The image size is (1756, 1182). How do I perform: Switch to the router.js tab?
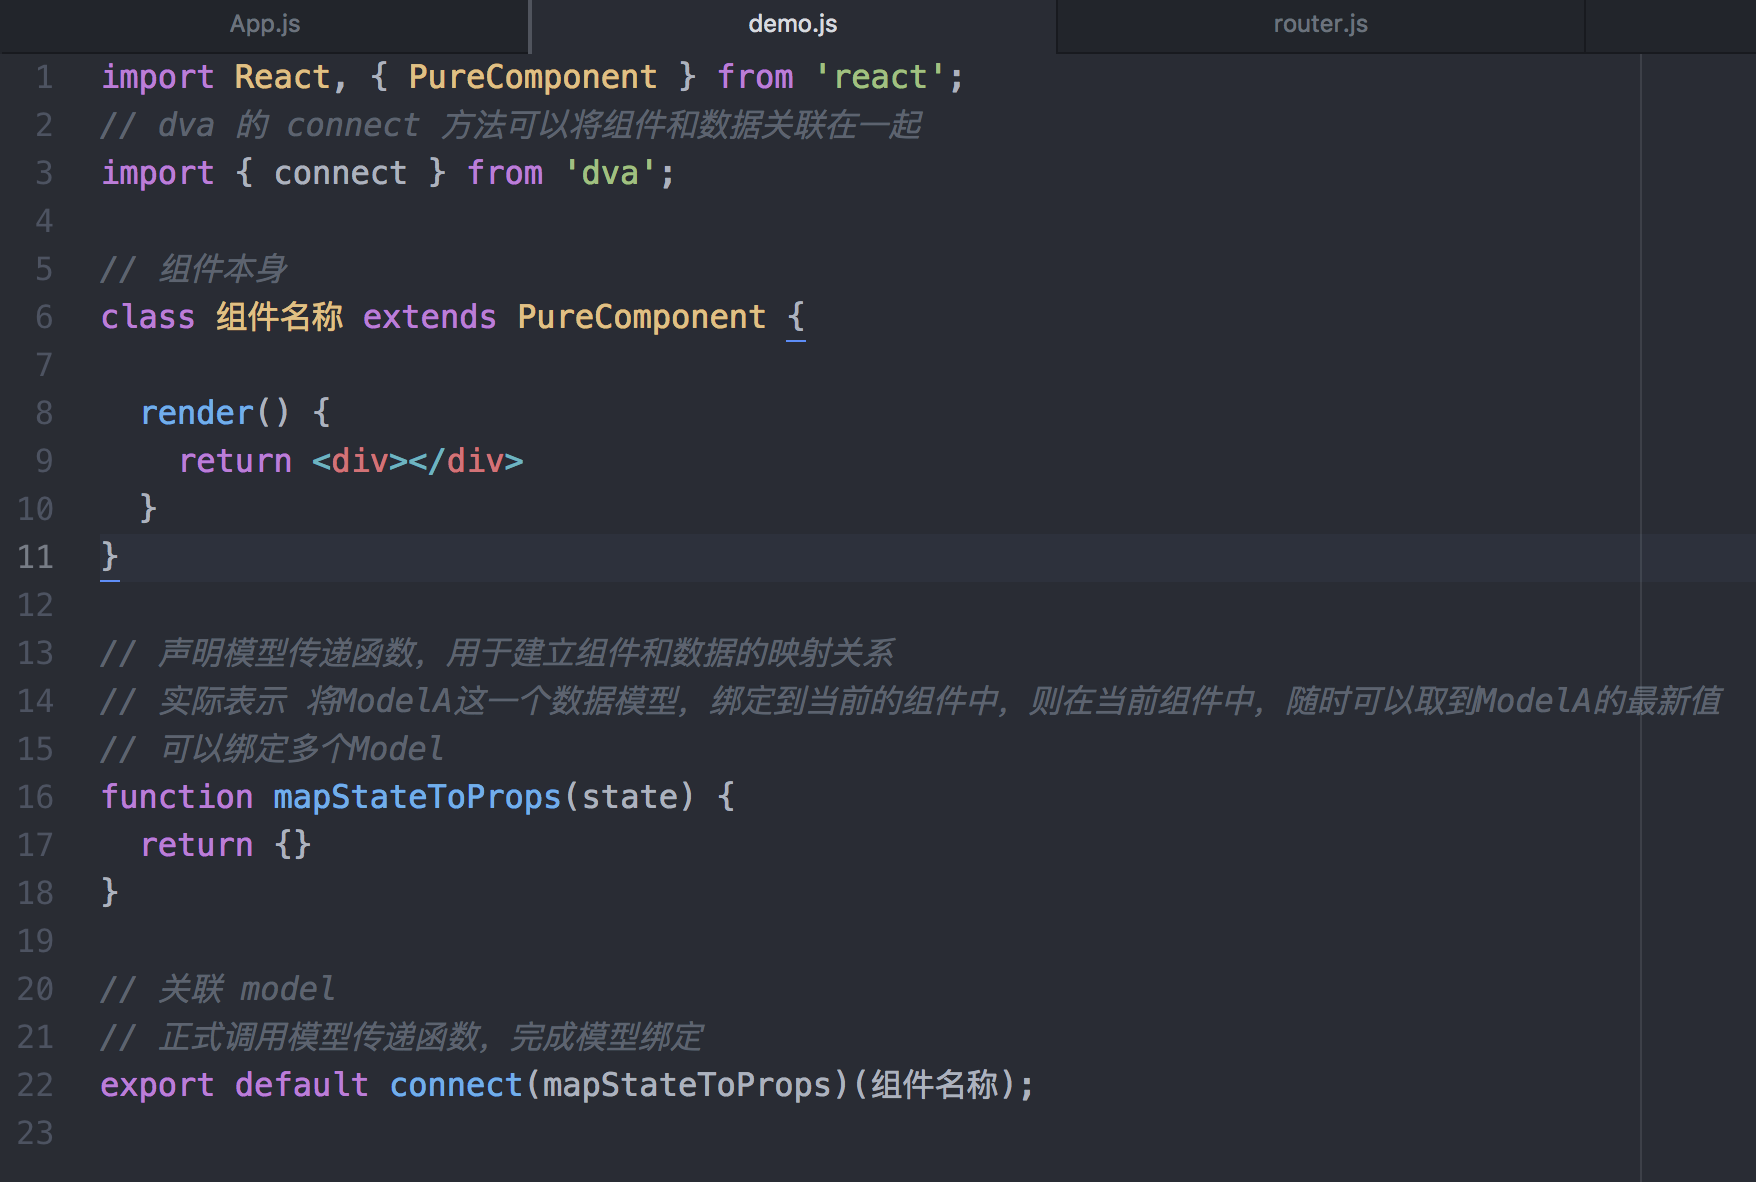tap(1319, 24)
